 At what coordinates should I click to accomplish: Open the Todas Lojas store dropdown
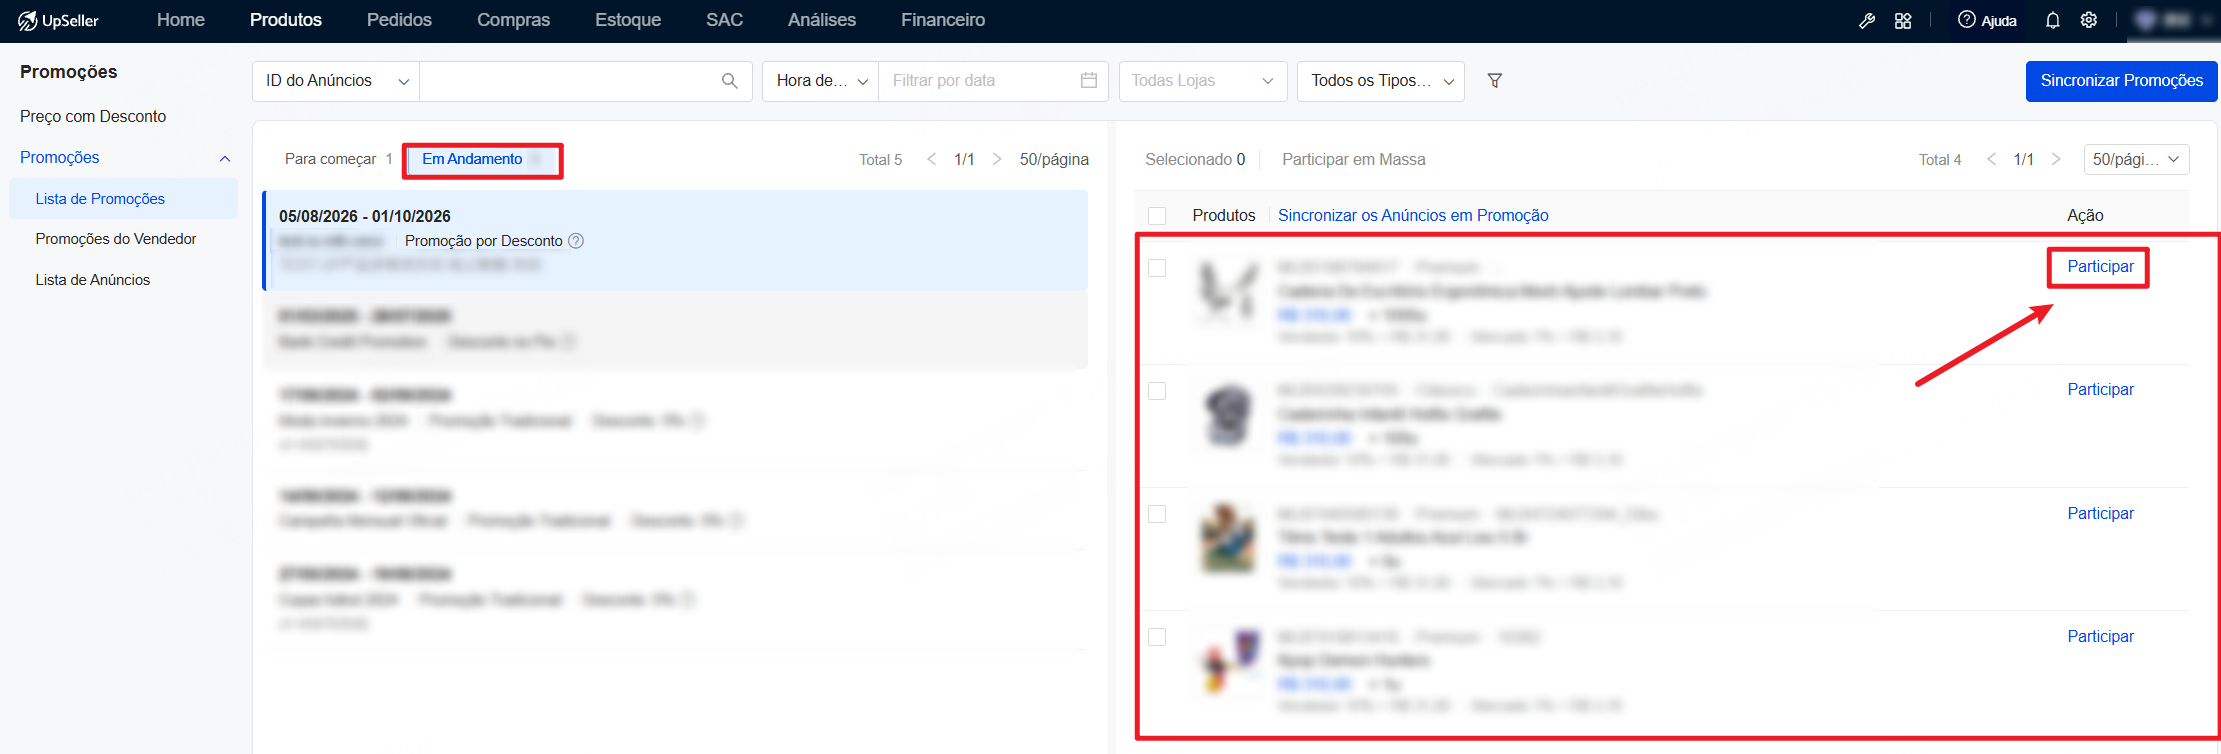click(1202, 81)
